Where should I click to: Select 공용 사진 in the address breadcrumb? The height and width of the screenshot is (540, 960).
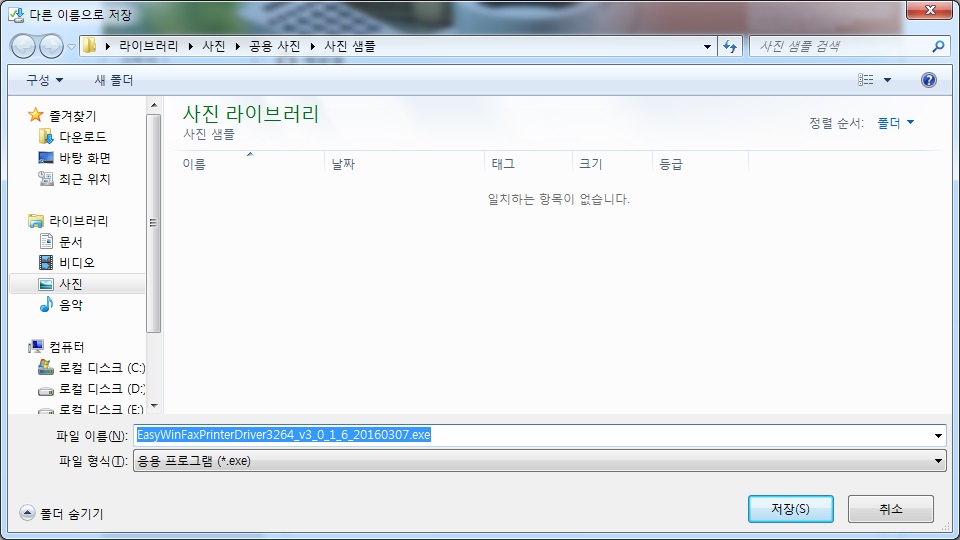click(x=274, y=46)
